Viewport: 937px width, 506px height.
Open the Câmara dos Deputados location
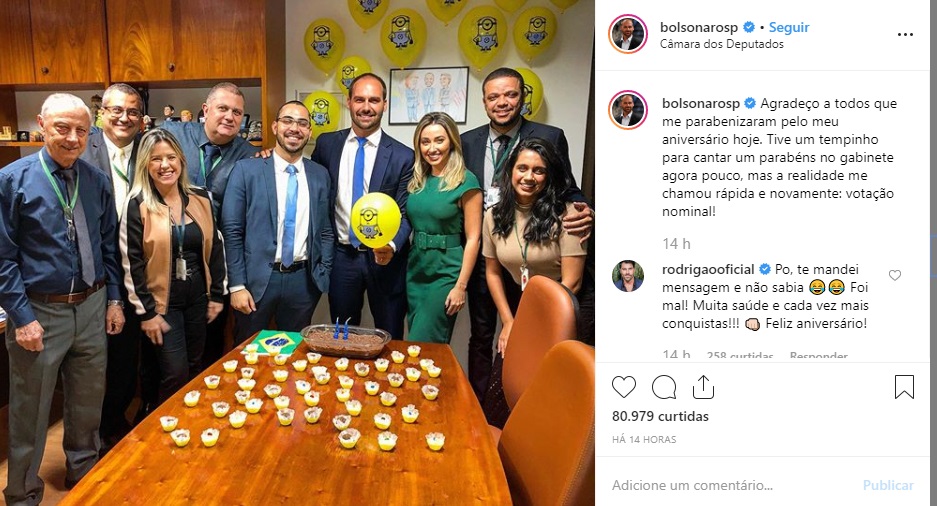721,44
